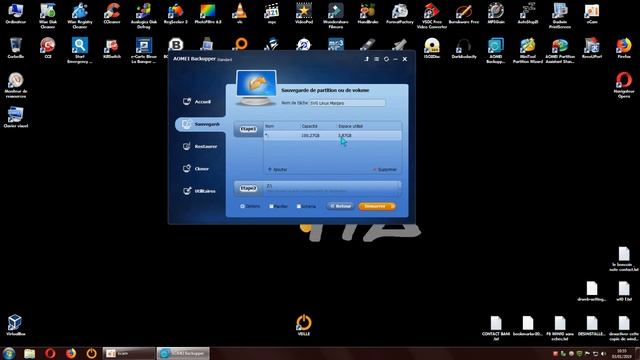This screenshot has width=640, height=360.
Task: Open file explorer from the taskbar
Action: coord(29,353)
